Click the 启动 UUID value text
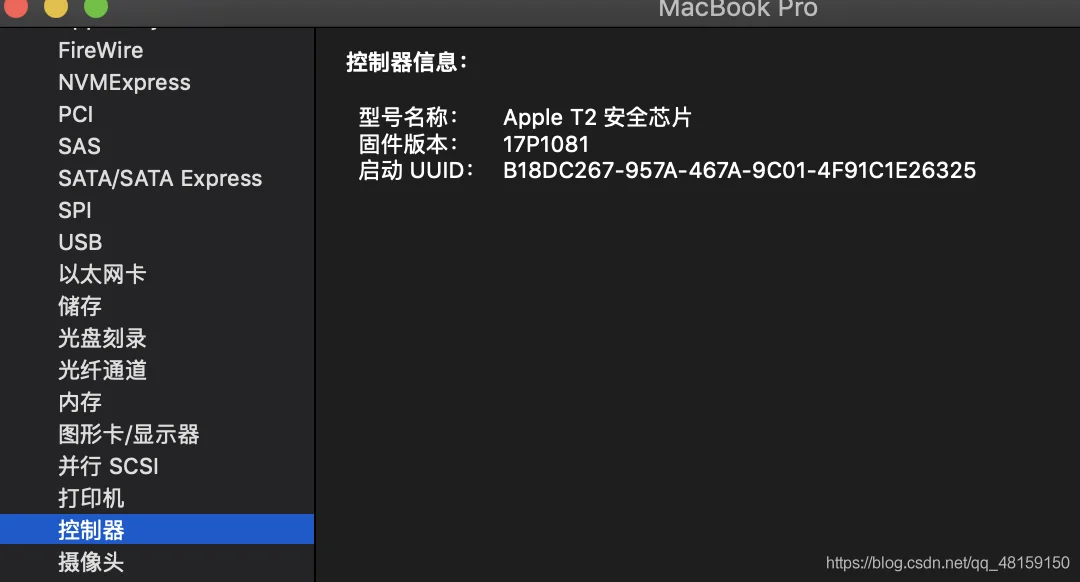1080x582 pixels. tap(739, 170)
